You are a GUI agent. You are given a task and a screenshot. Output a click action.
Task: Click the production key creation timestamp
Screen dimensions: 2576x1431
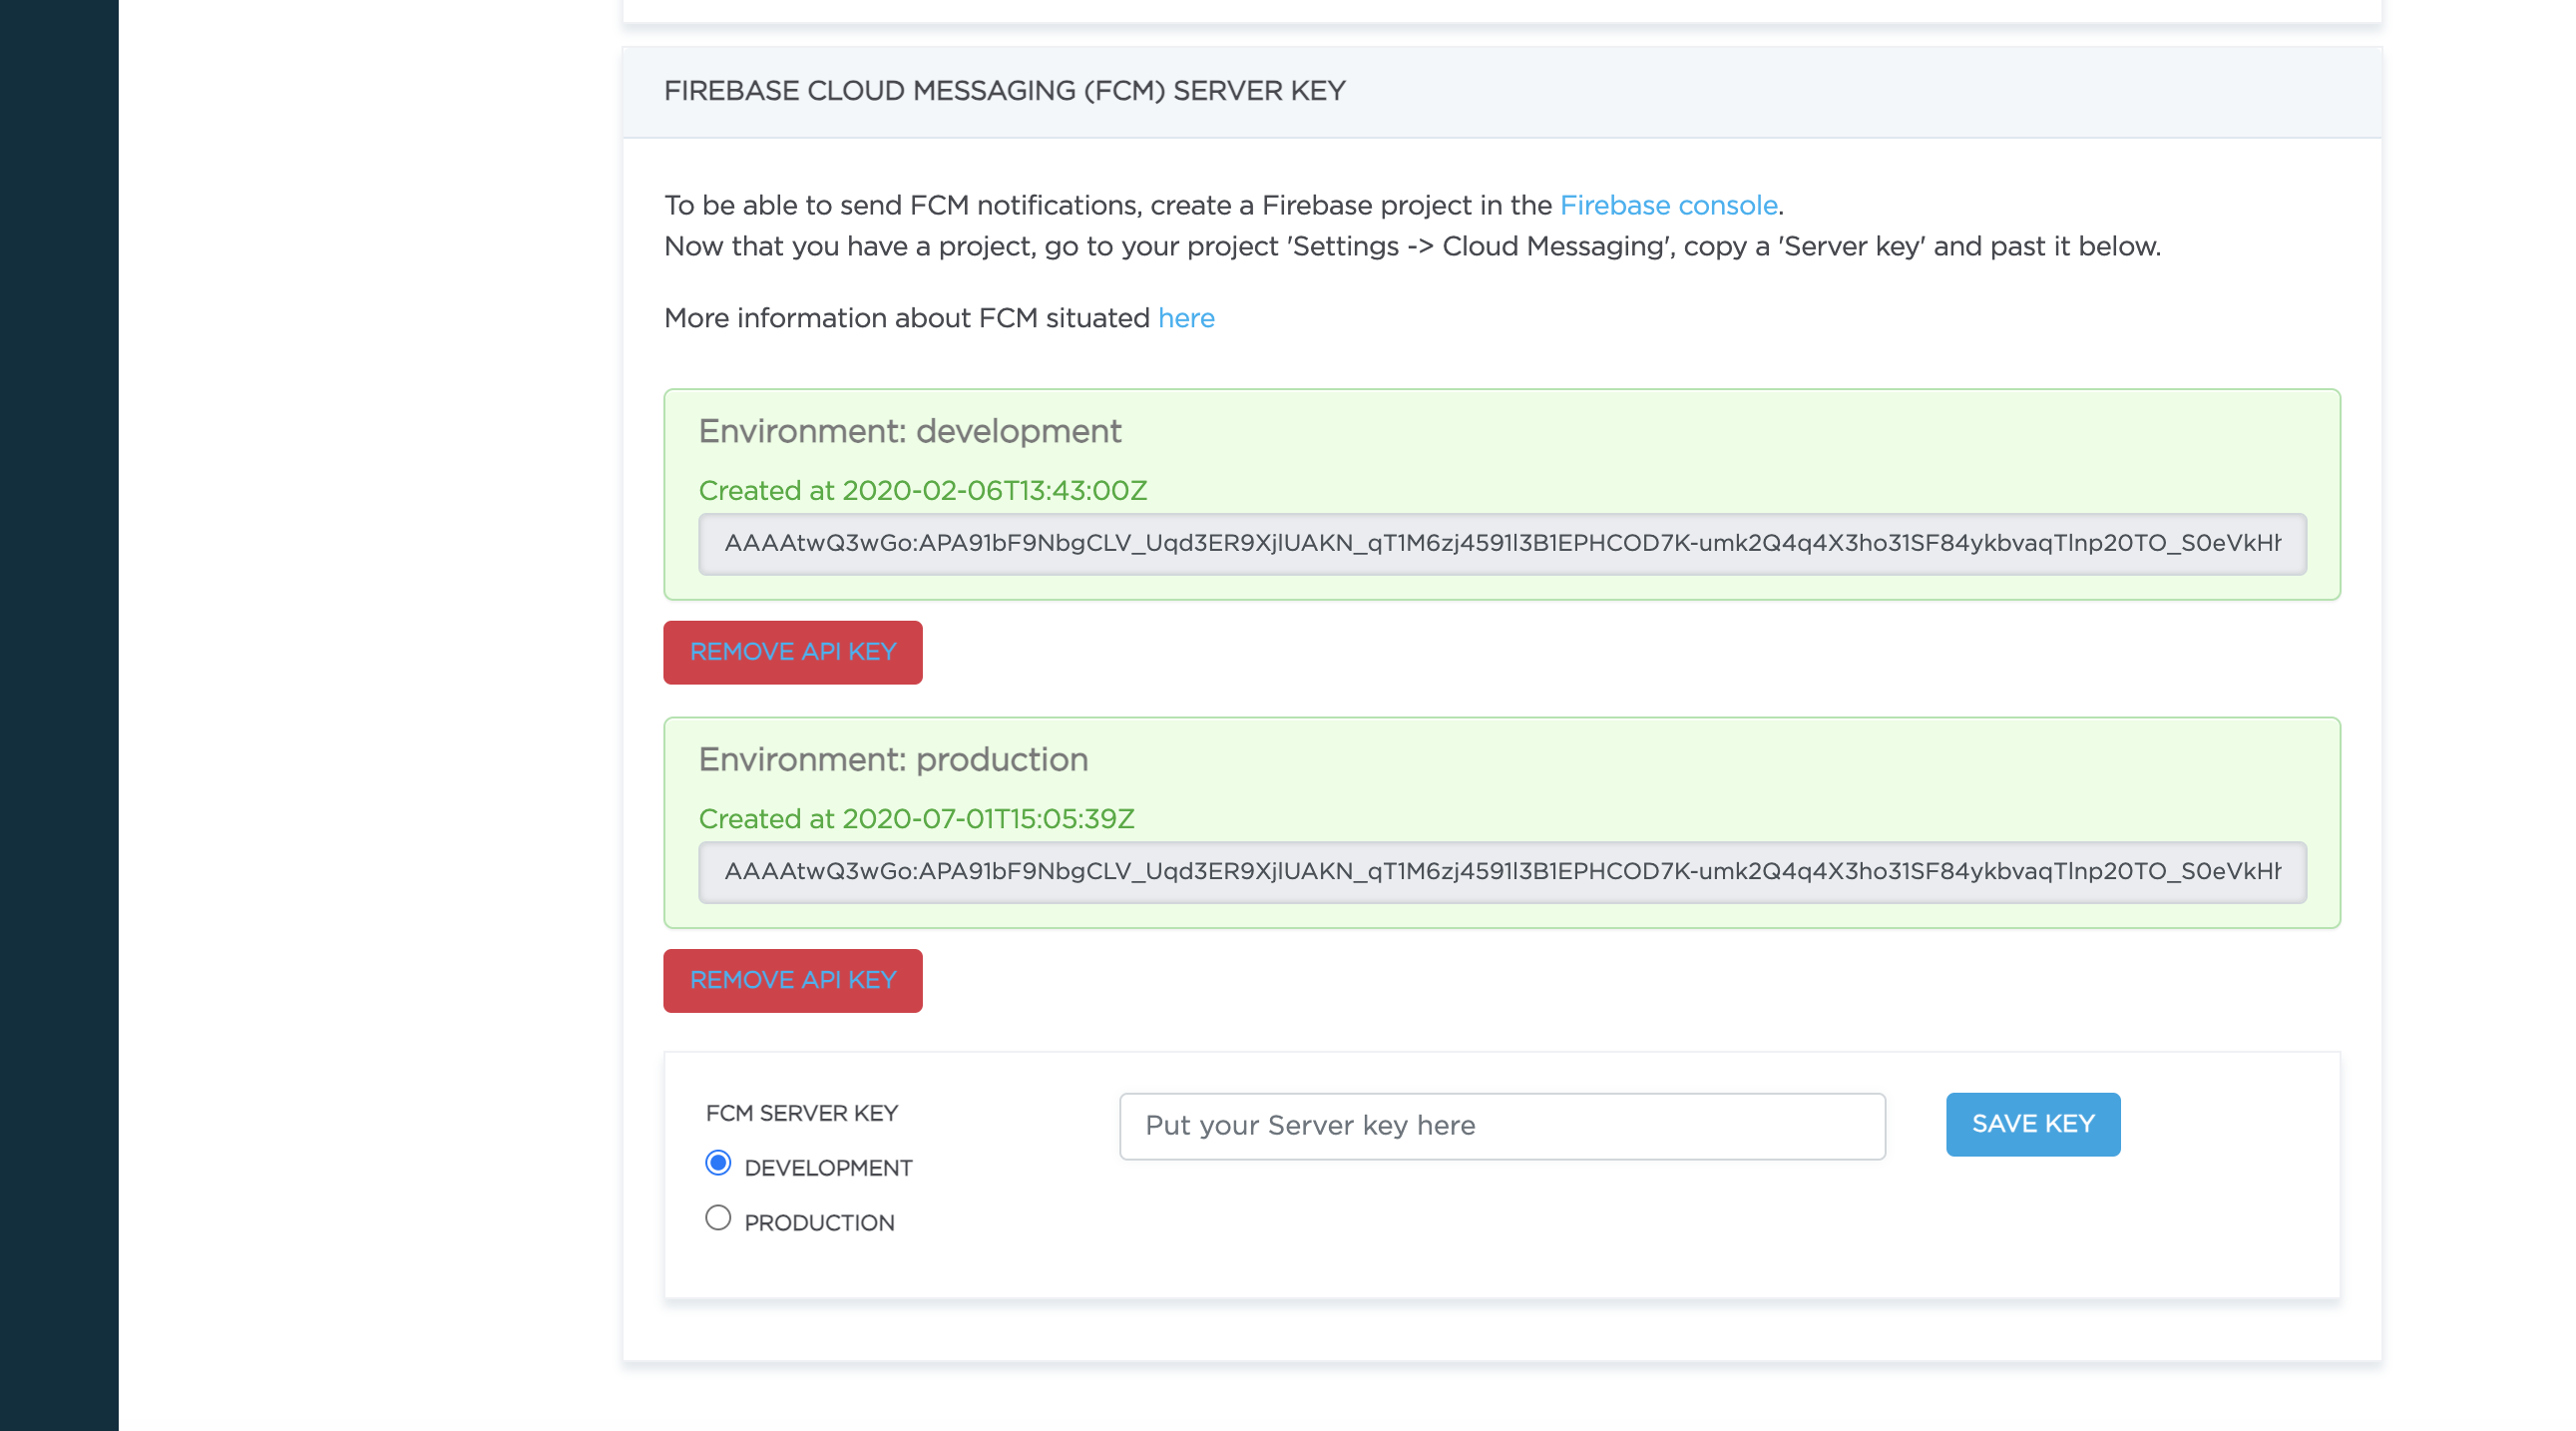tap(918, 818)
